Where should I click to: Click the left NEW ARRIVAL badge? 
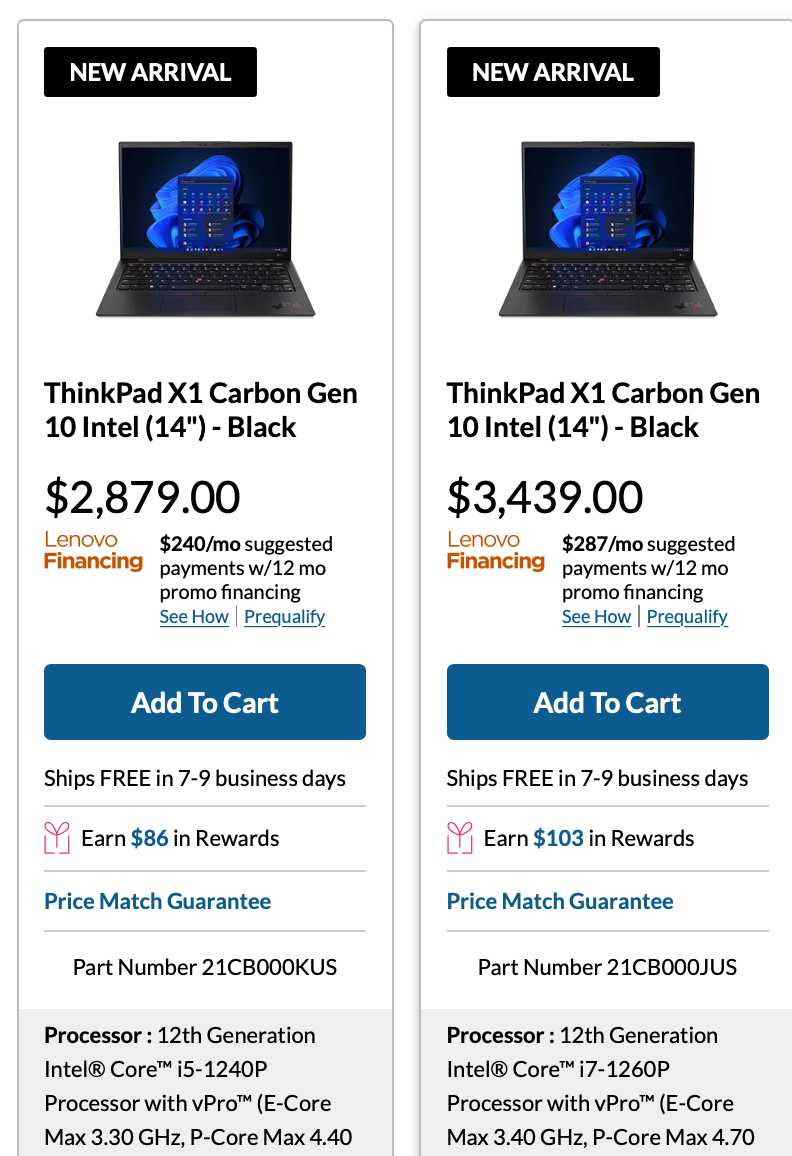point(150,72)
